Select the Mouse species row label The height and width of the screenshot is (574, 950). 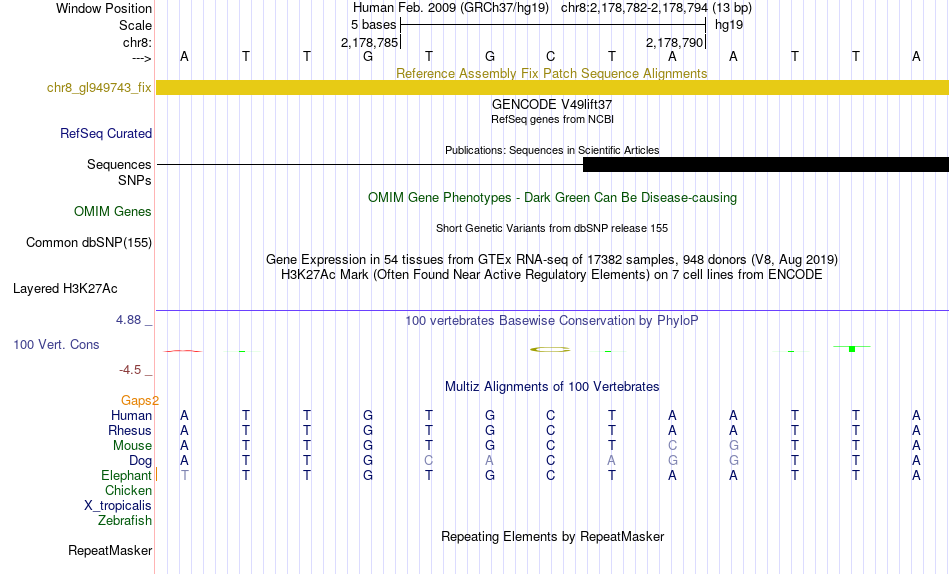[x=132, y=446]
